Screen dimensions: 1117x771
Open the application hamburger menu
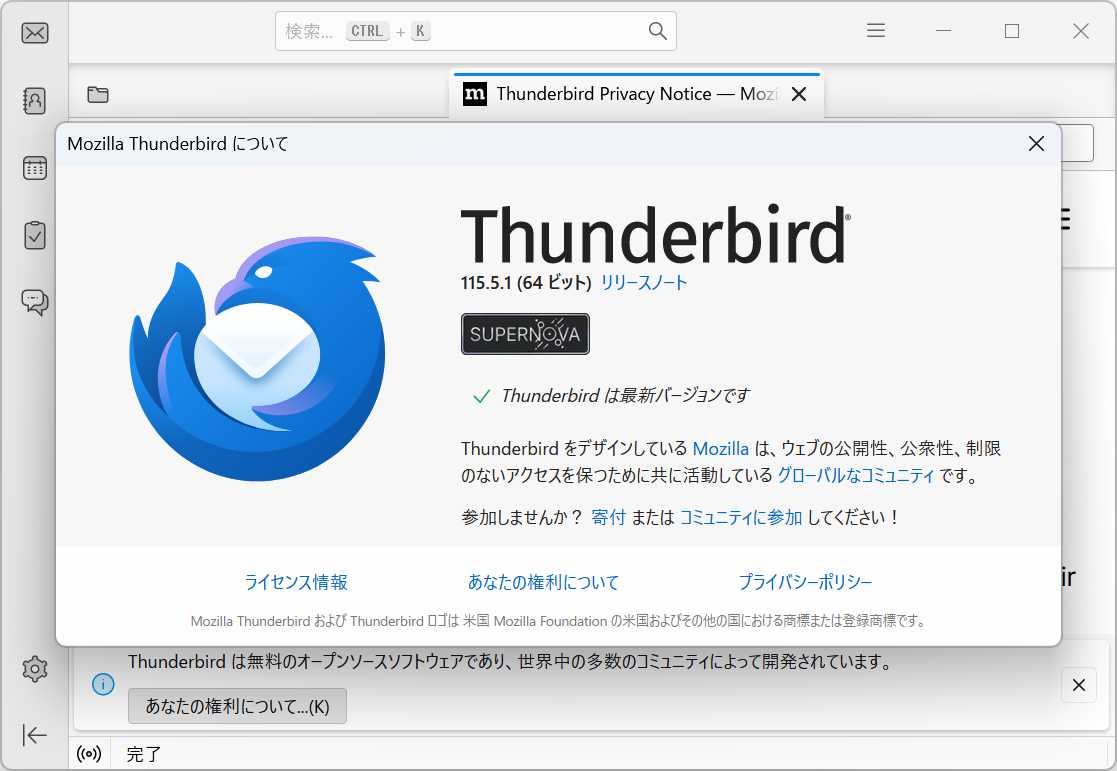tap(875, 30)
